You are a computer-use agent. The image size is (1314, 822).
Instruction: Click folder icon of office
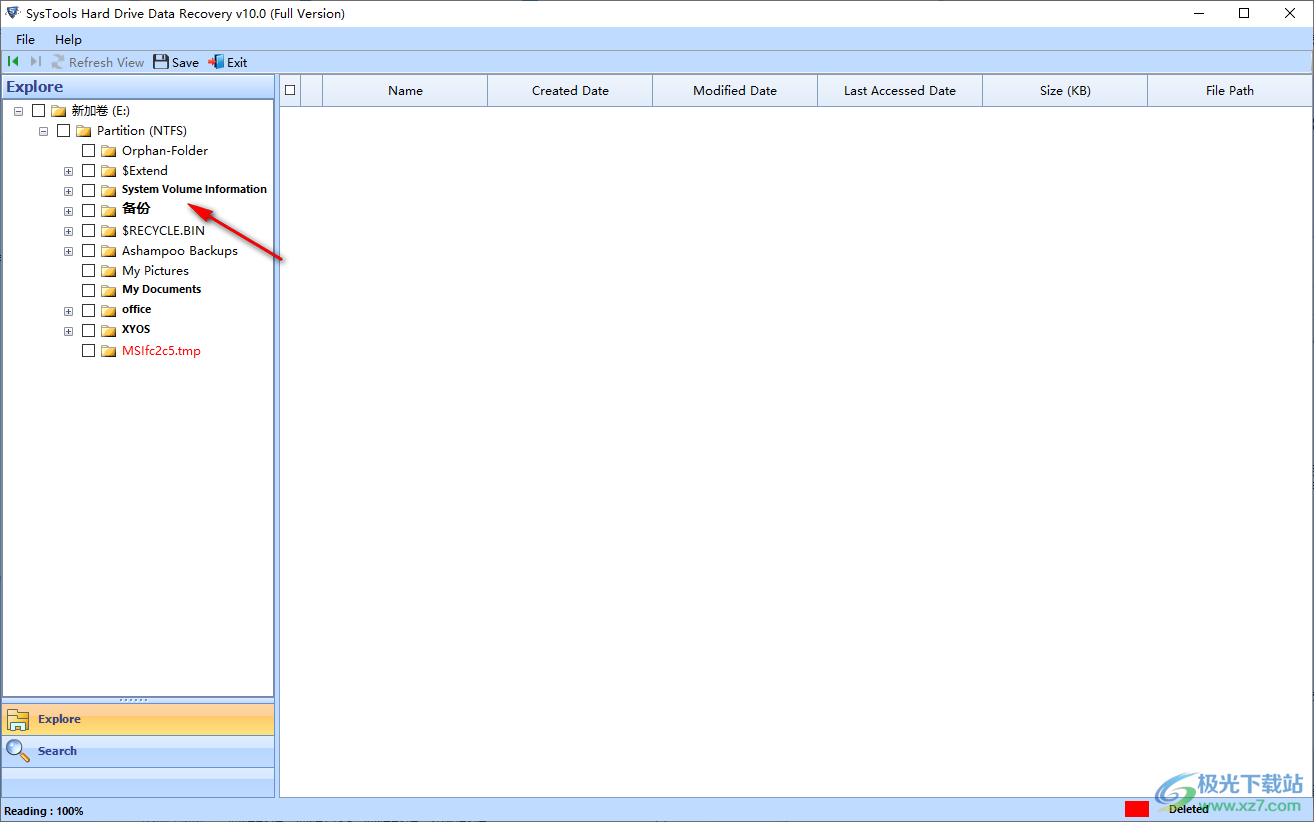(109, 311)
